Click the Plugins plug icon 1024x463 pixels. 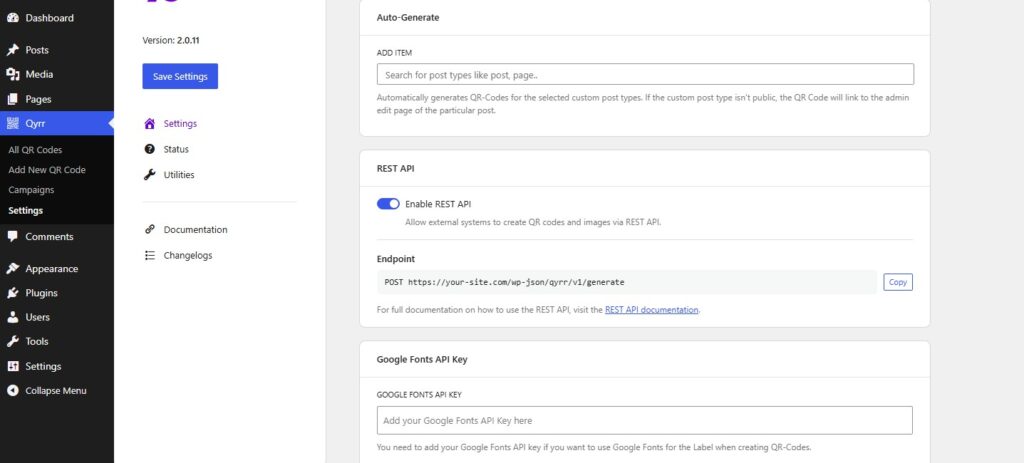[12, 293]
